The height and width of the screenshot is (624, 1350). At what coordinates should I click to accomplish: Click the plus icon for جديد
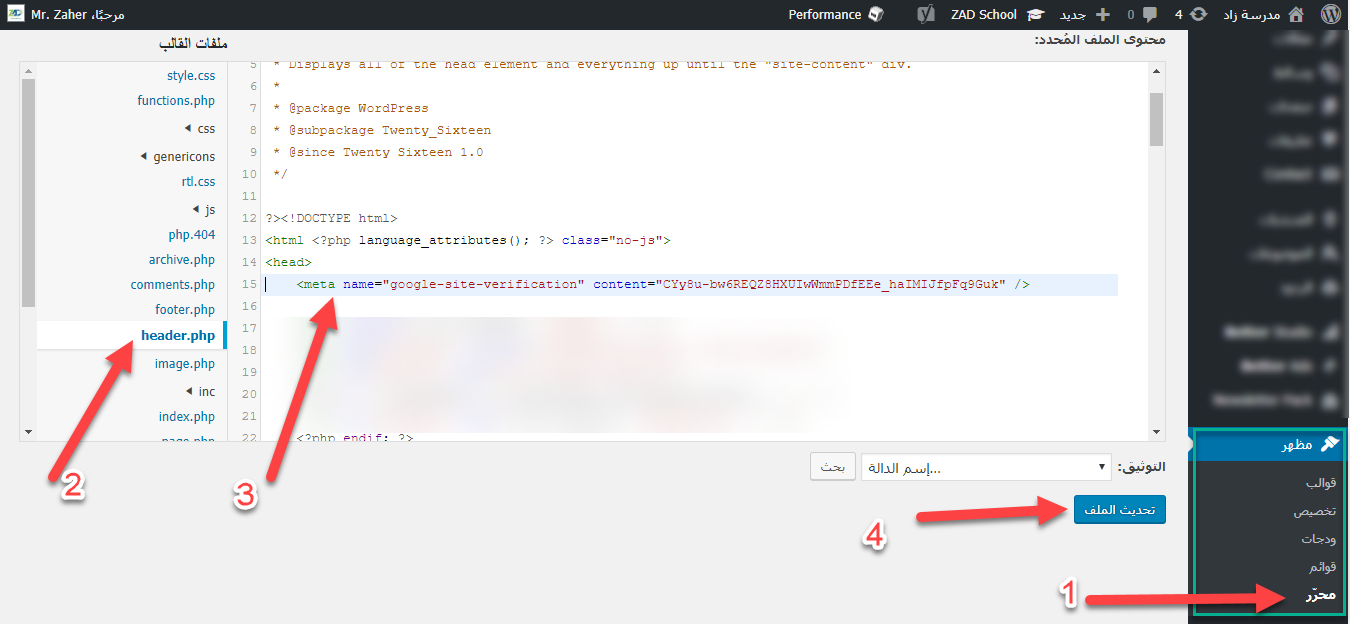click(x=1103, y=14)
